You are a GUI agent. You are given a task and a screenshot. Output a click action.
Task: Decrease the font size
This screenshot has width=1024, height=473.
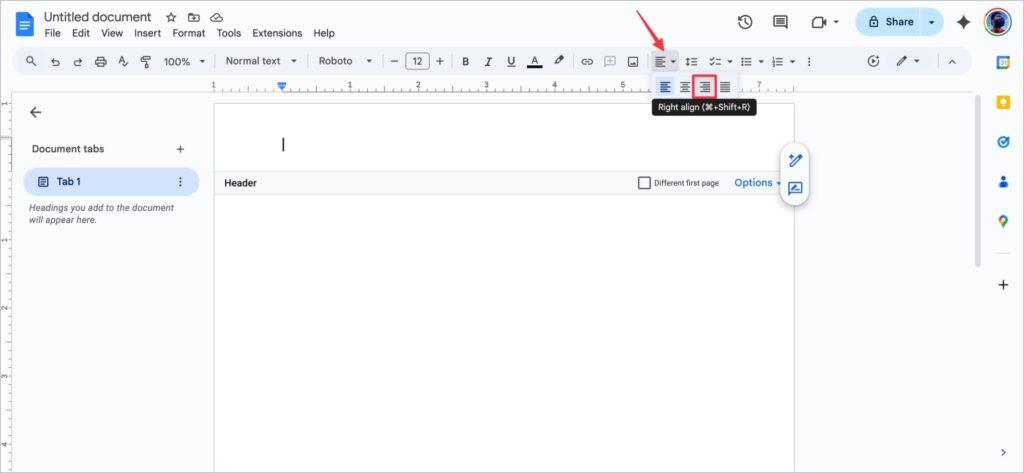(x=394, y=61)
